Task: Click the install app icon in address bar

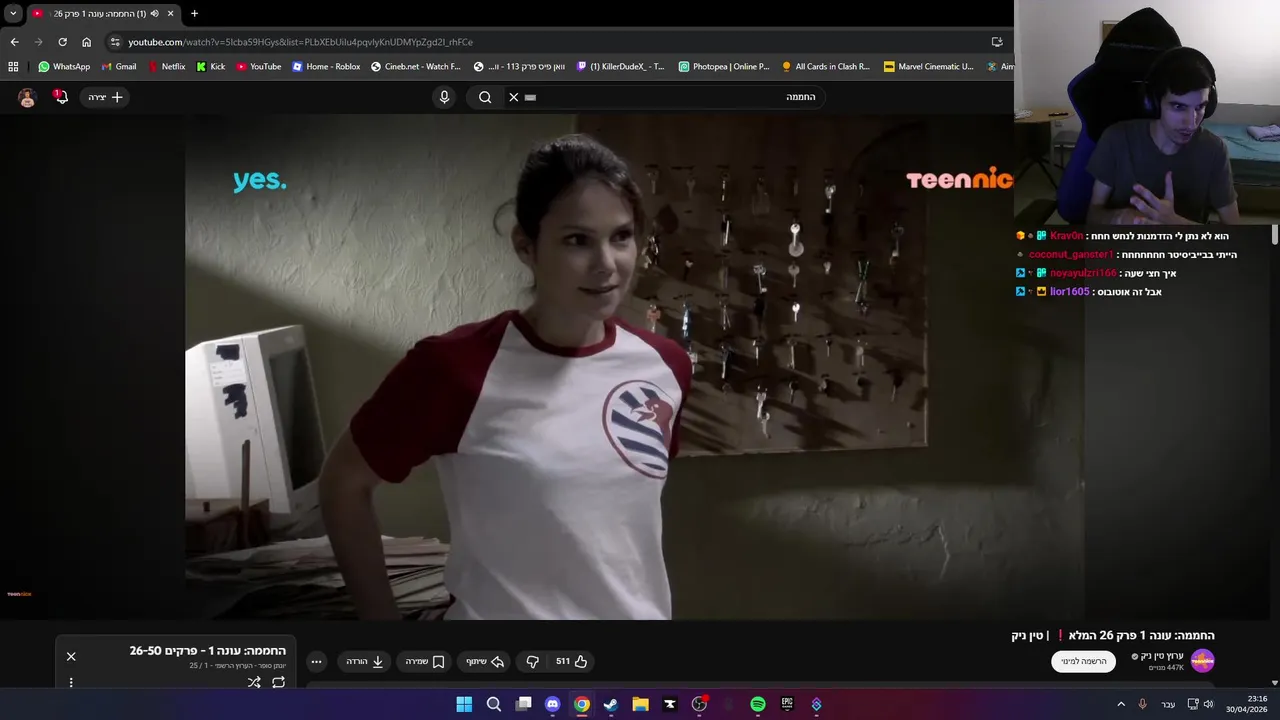Action: (997, 42)
